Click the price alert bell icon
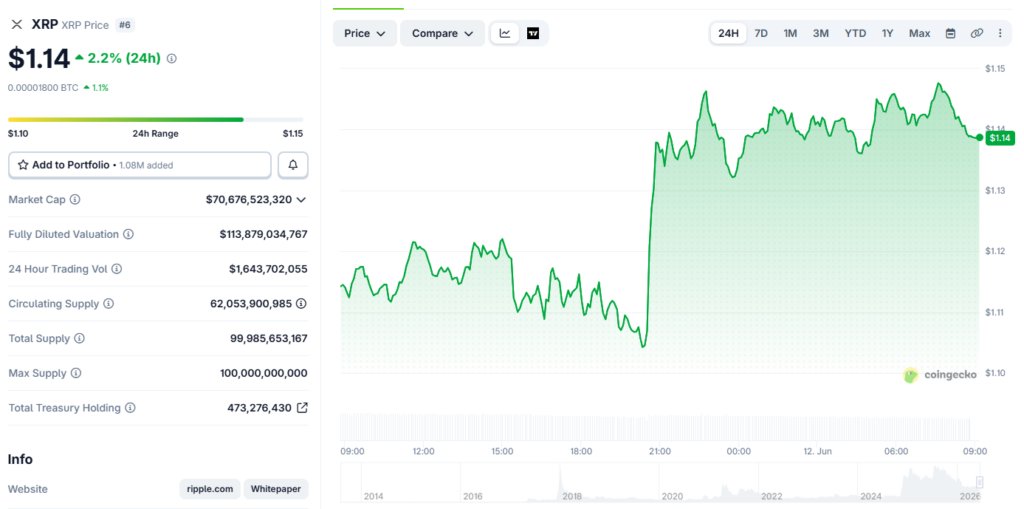The image size is (1024, 509). click(293, 165)
